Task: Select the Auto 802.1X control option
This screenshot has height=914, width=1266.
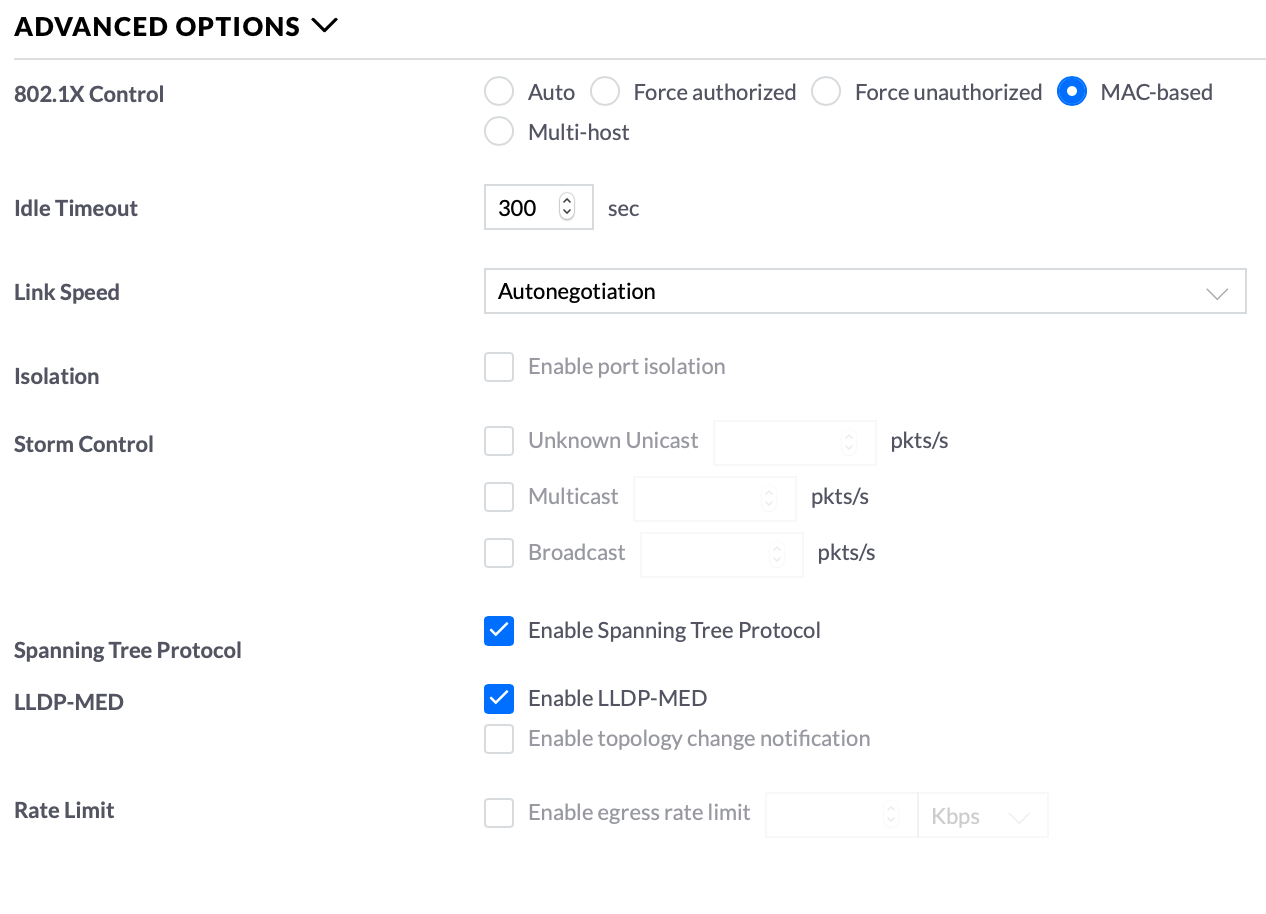Action: coord(499,92)
